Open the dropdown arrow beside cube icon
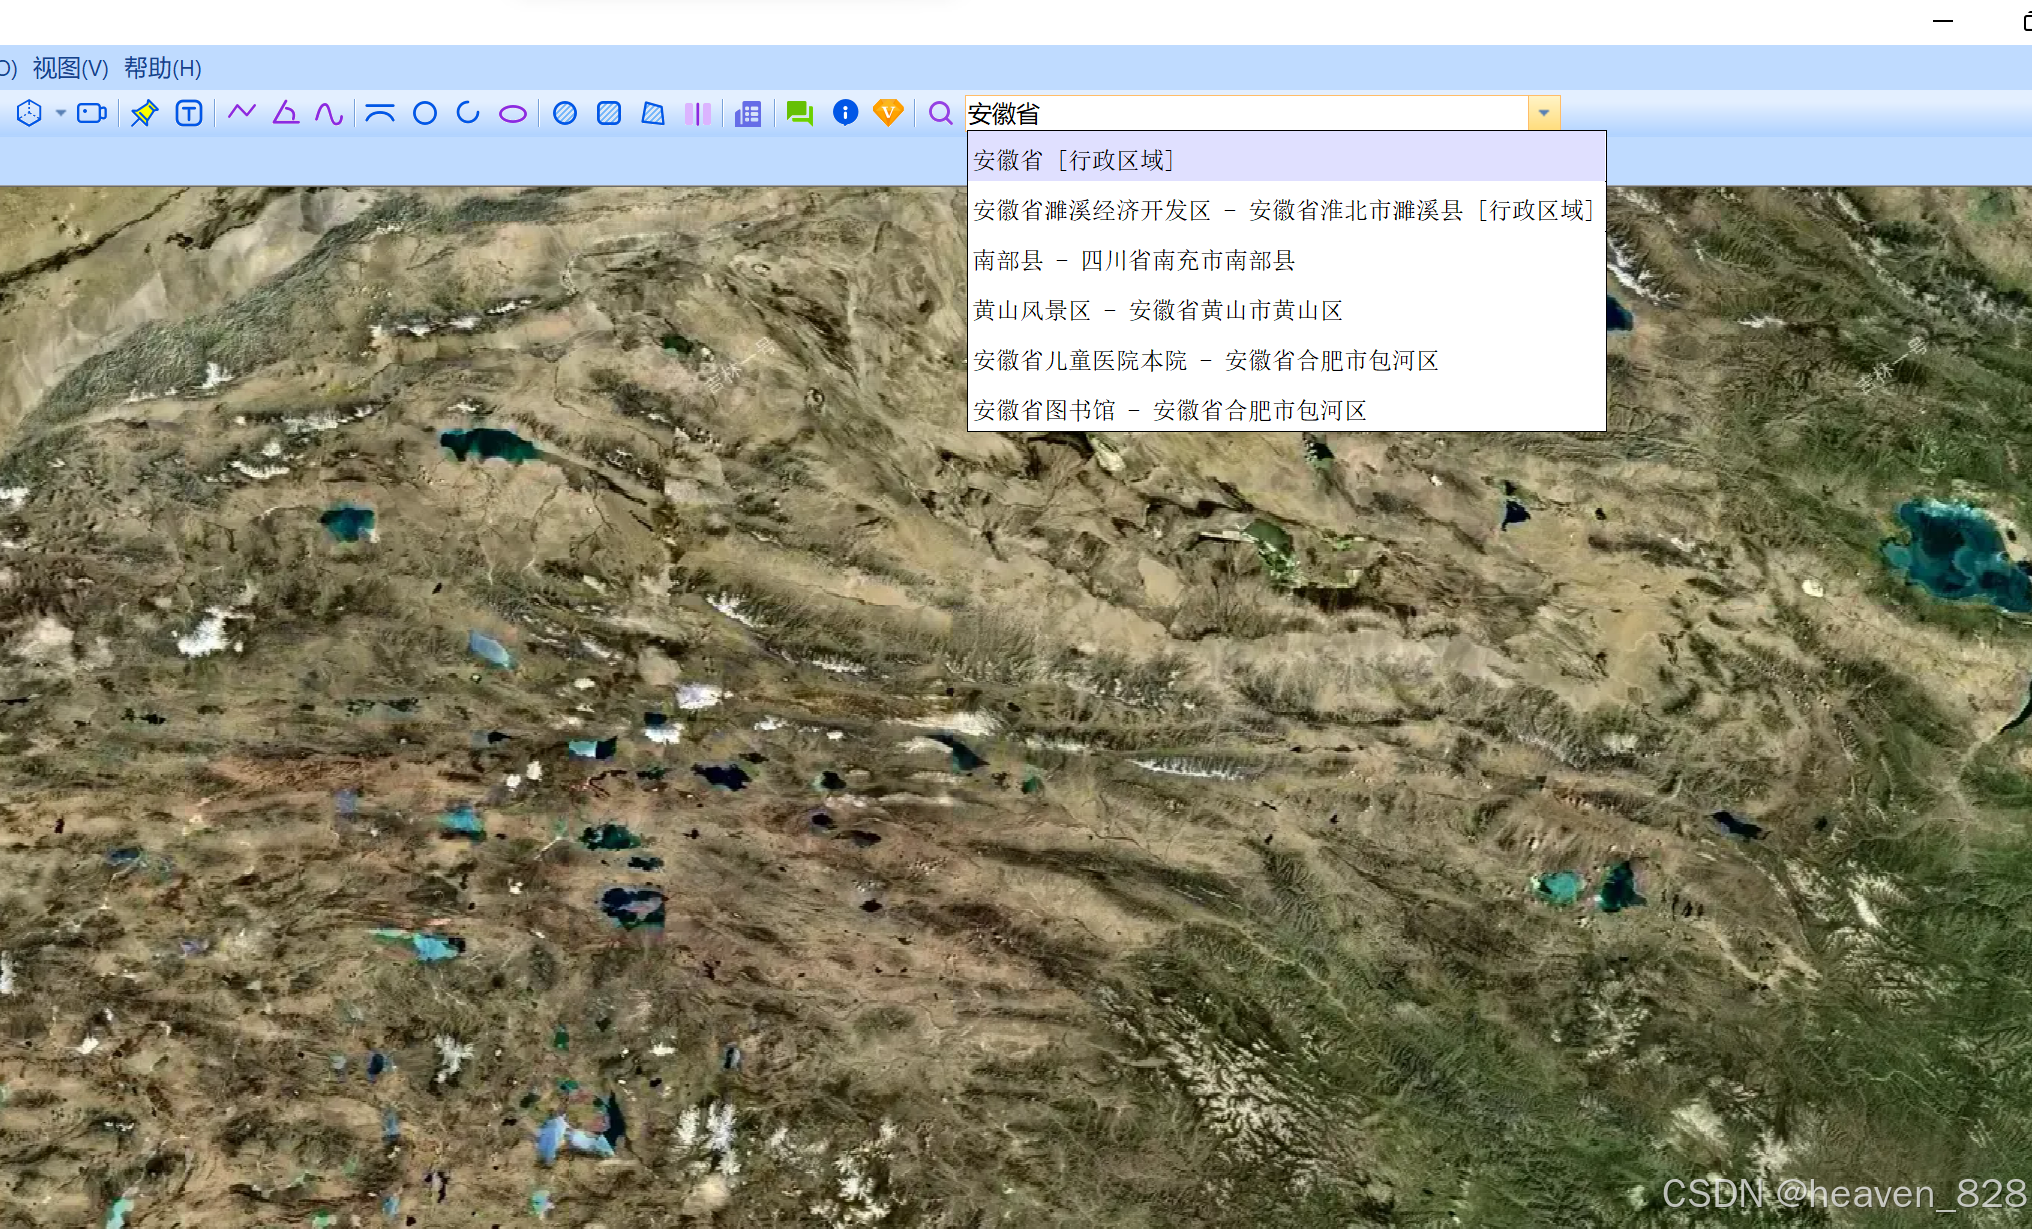This screenshot has width=2032, height=1229. click(61, 113)
